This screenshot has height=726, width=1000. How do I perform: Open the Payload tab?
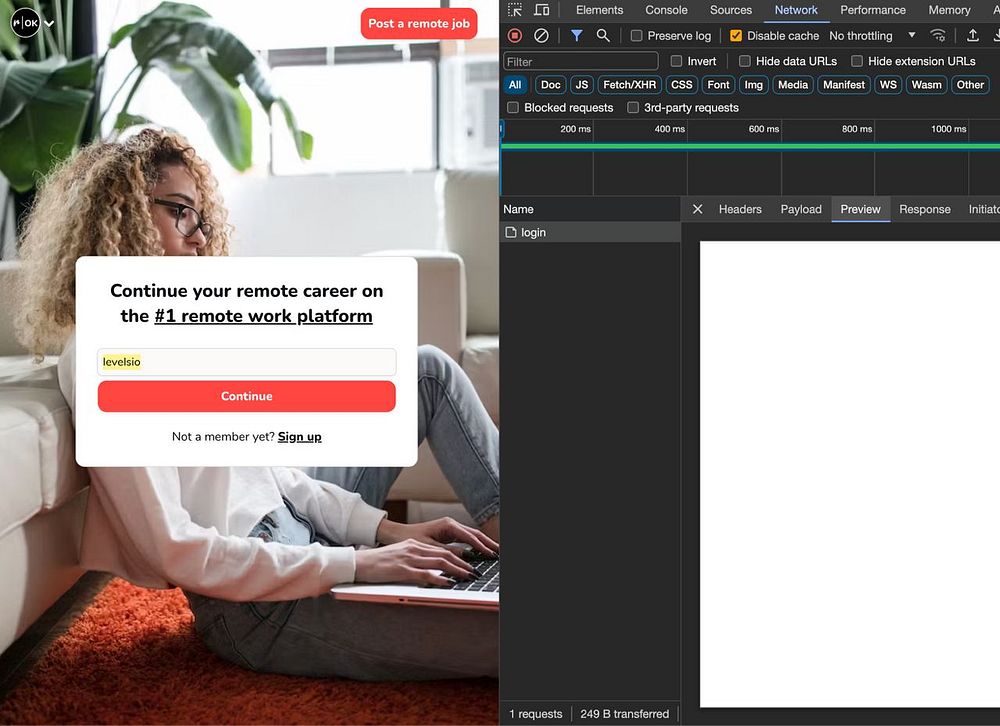click(x=801, y=209)
